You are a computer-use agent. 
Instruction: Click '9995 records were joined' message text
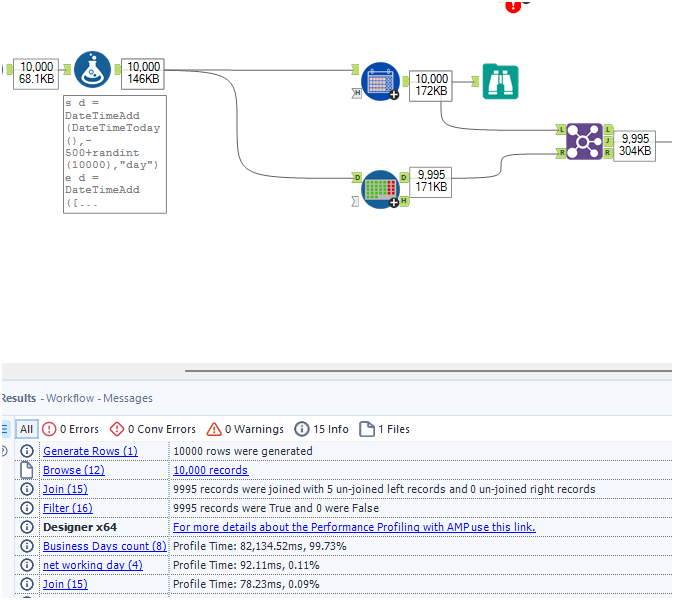coord(384,489)
